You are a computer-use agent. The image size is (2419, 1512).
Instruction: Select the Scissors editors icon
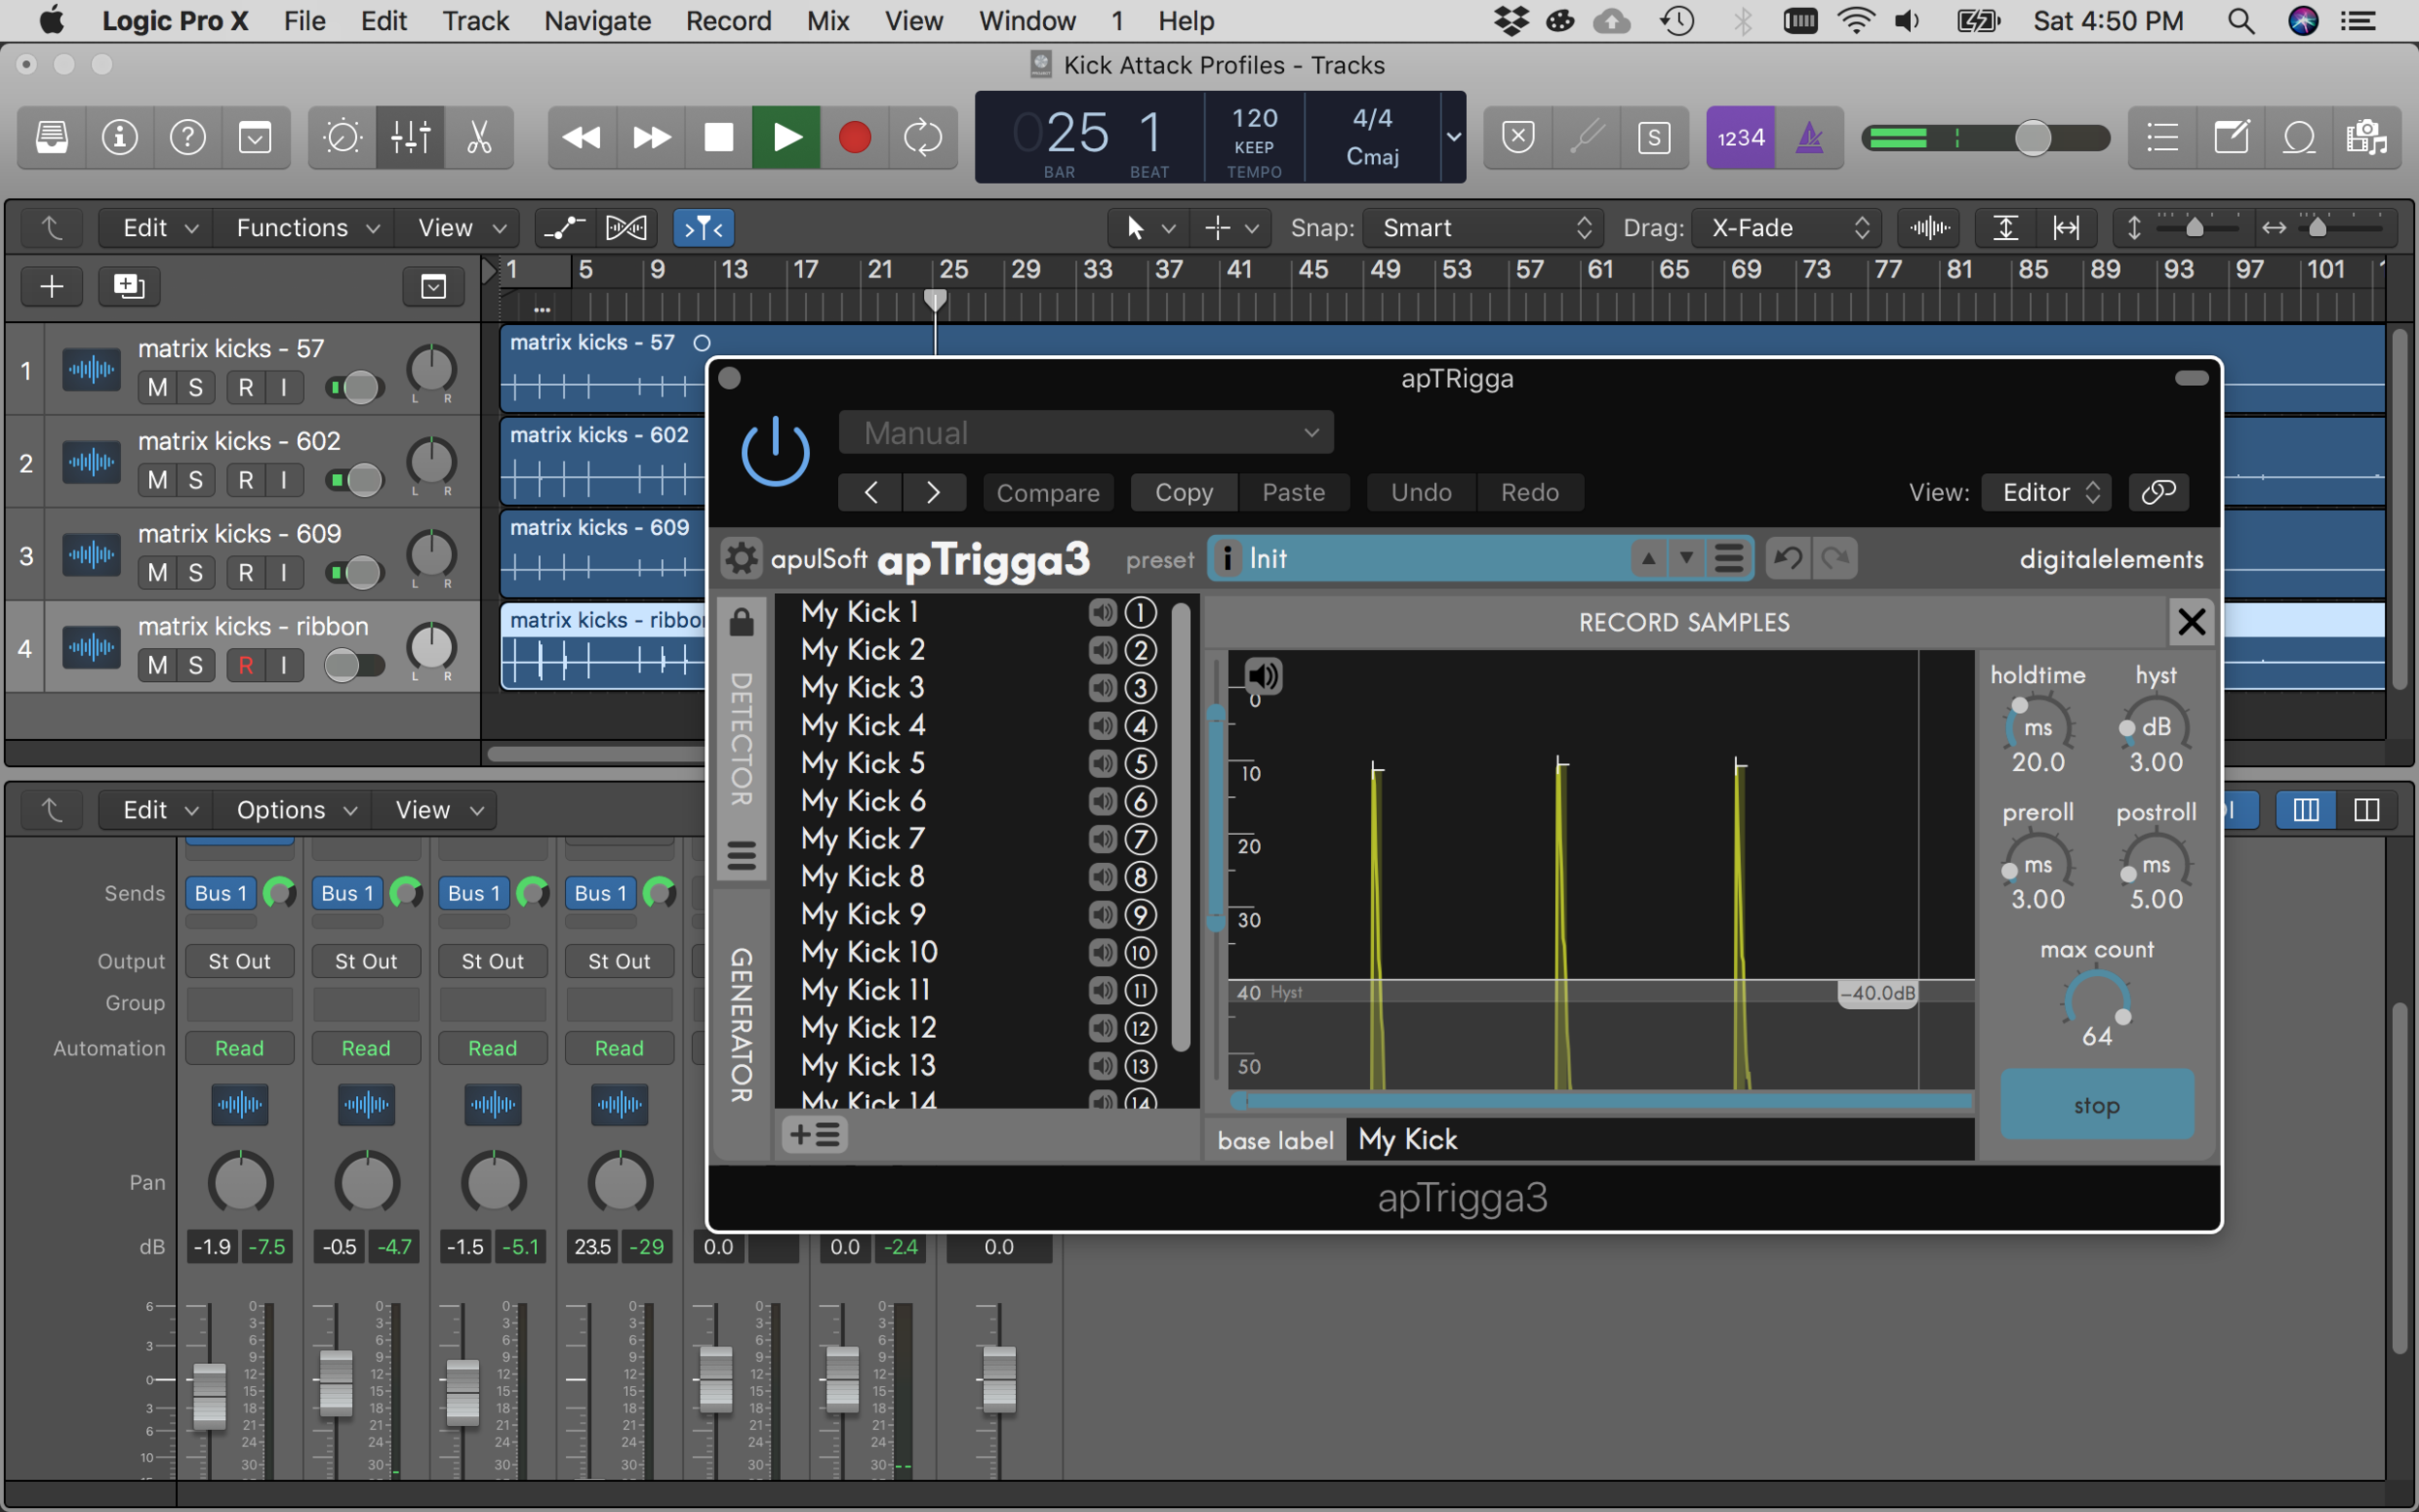click(x=479, y=137)
